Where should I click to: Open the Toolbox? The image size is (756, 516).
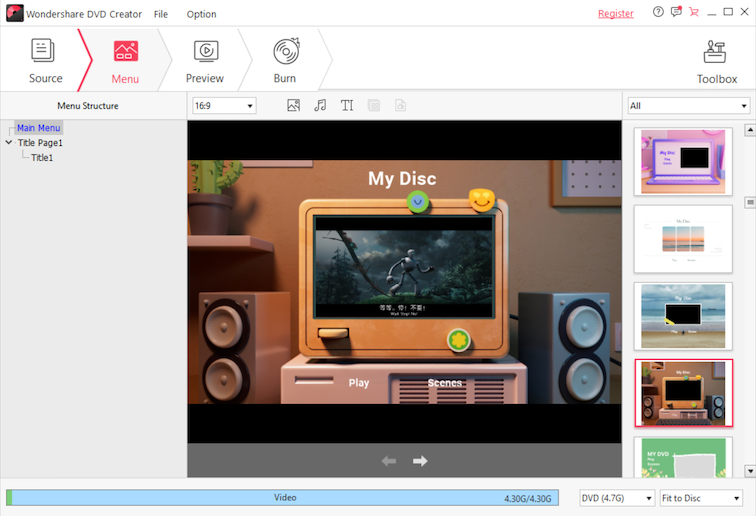(716, 62)
